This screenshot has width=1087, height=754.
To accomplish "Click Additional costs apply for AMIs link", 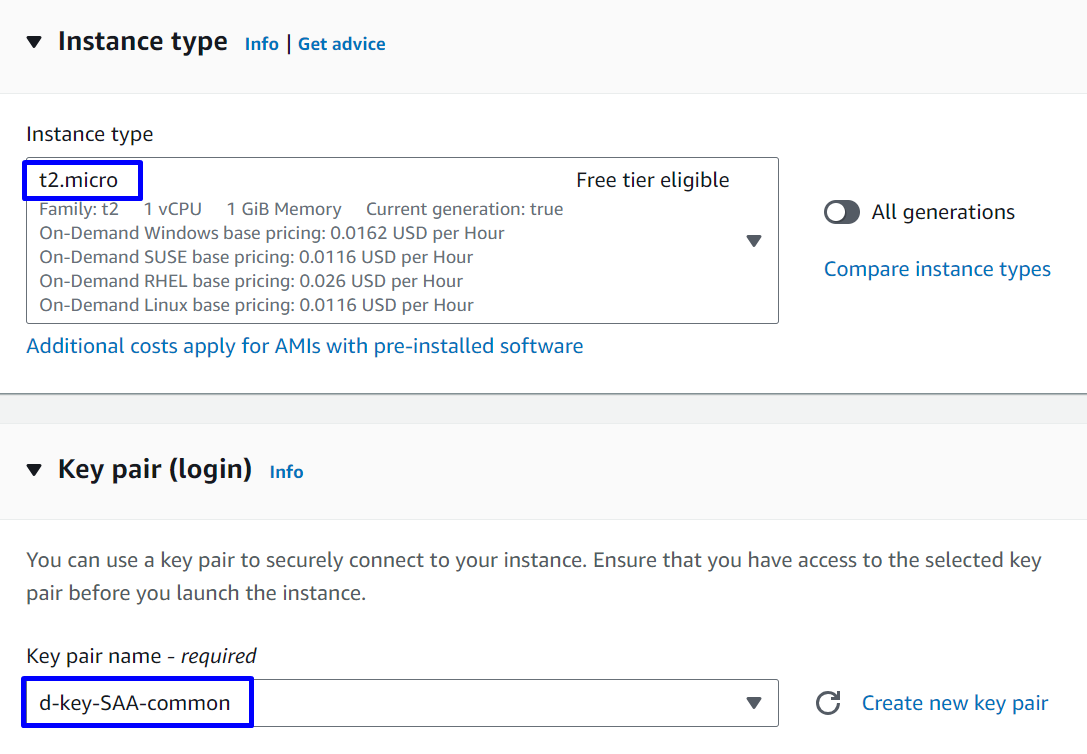I will point(304,346).
